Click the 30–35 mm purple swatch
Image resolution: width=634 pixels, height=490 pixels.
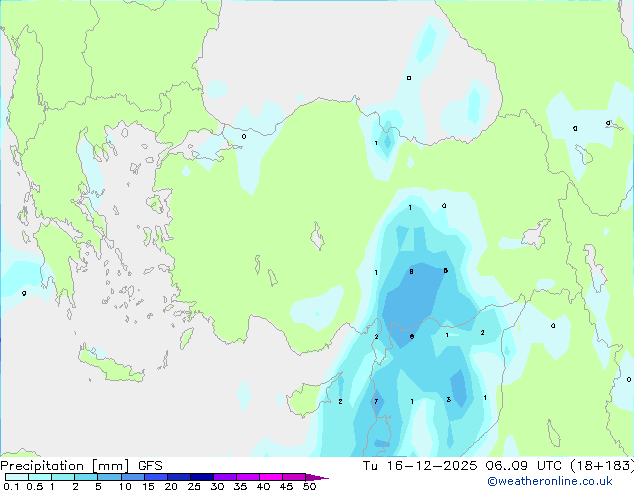click(x=224, y=477)
